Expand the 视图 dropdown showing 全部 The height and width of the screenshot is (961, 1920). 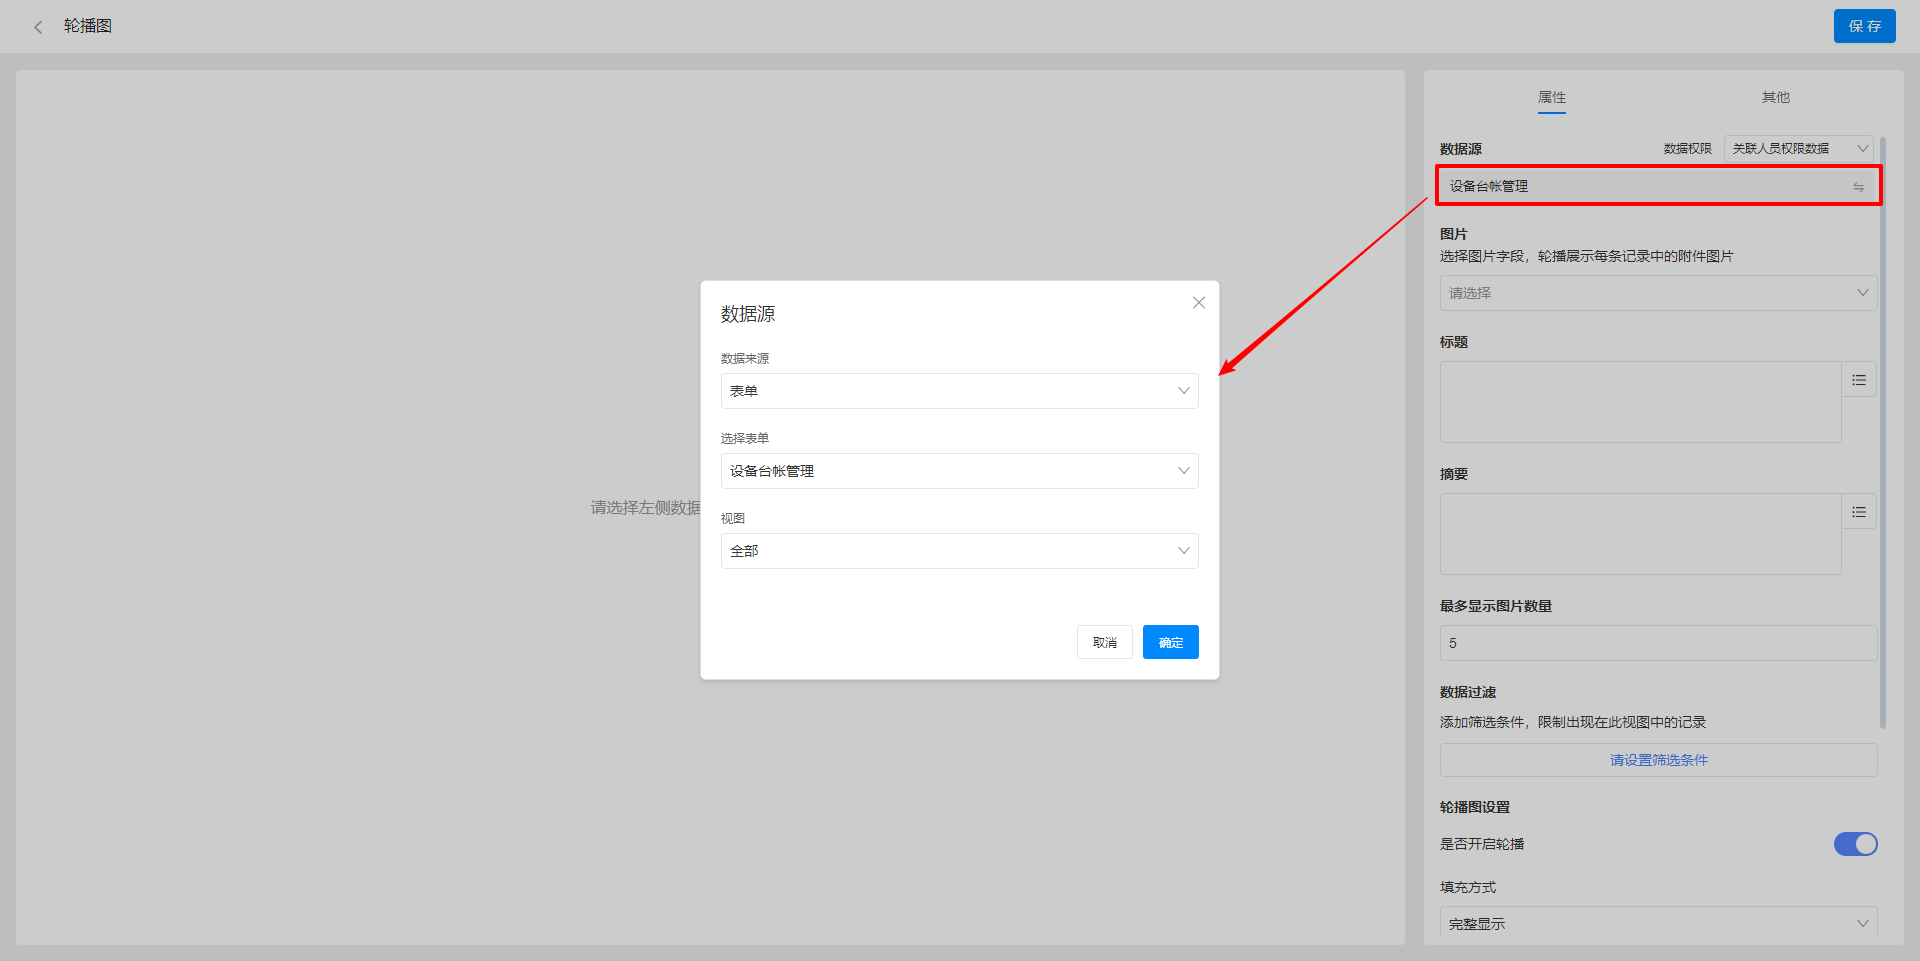click(x=958, y=551)
